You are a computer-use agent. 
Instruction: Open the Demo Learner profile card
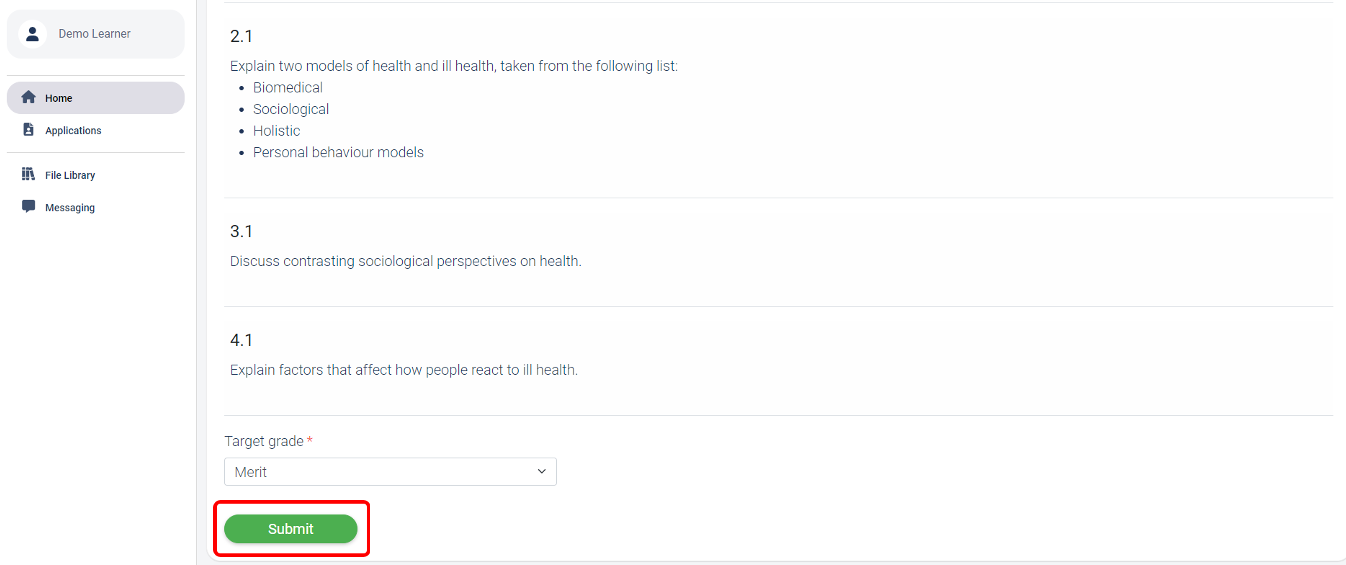95,34
